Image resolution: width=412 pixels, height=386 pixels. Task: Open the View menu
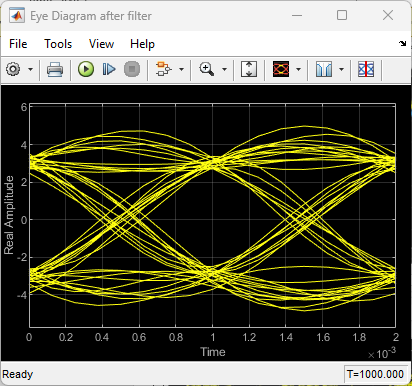click(x=101, y=44)
